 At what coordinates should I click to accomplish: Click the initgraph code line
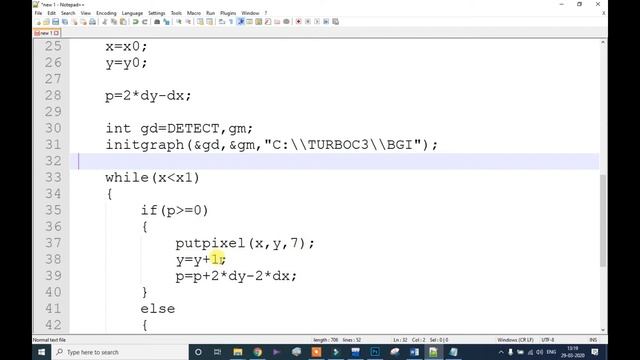pyautogui.click(x=271, y=144)
